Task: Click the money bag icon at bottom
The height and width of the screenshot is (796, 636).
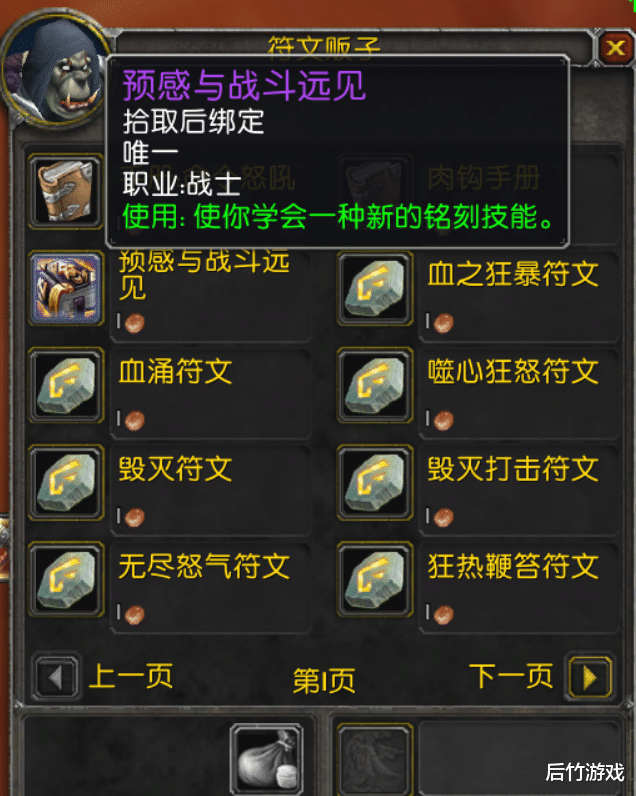Action: coord(267,760)
